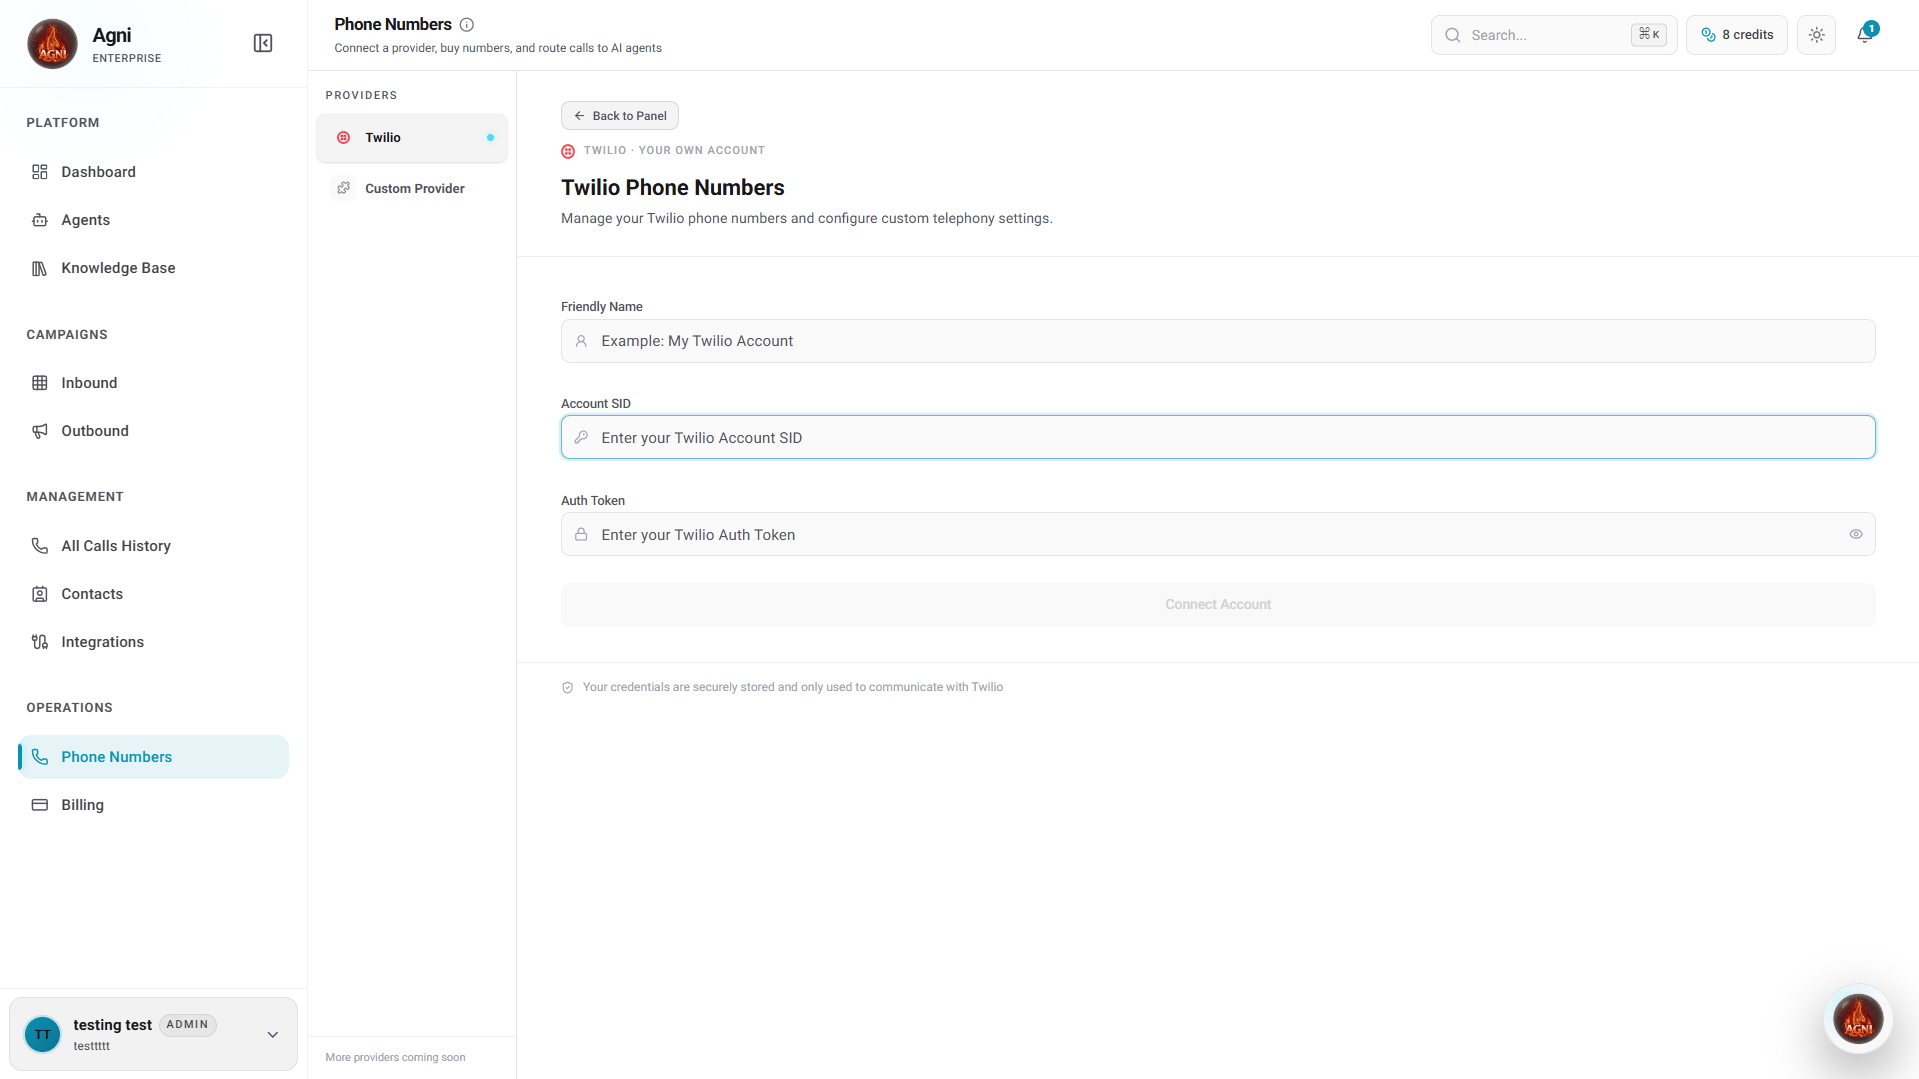Click the credits coin icon
The height and width of the screenshot is (1079, 1919).
[x=1708, y=35]
